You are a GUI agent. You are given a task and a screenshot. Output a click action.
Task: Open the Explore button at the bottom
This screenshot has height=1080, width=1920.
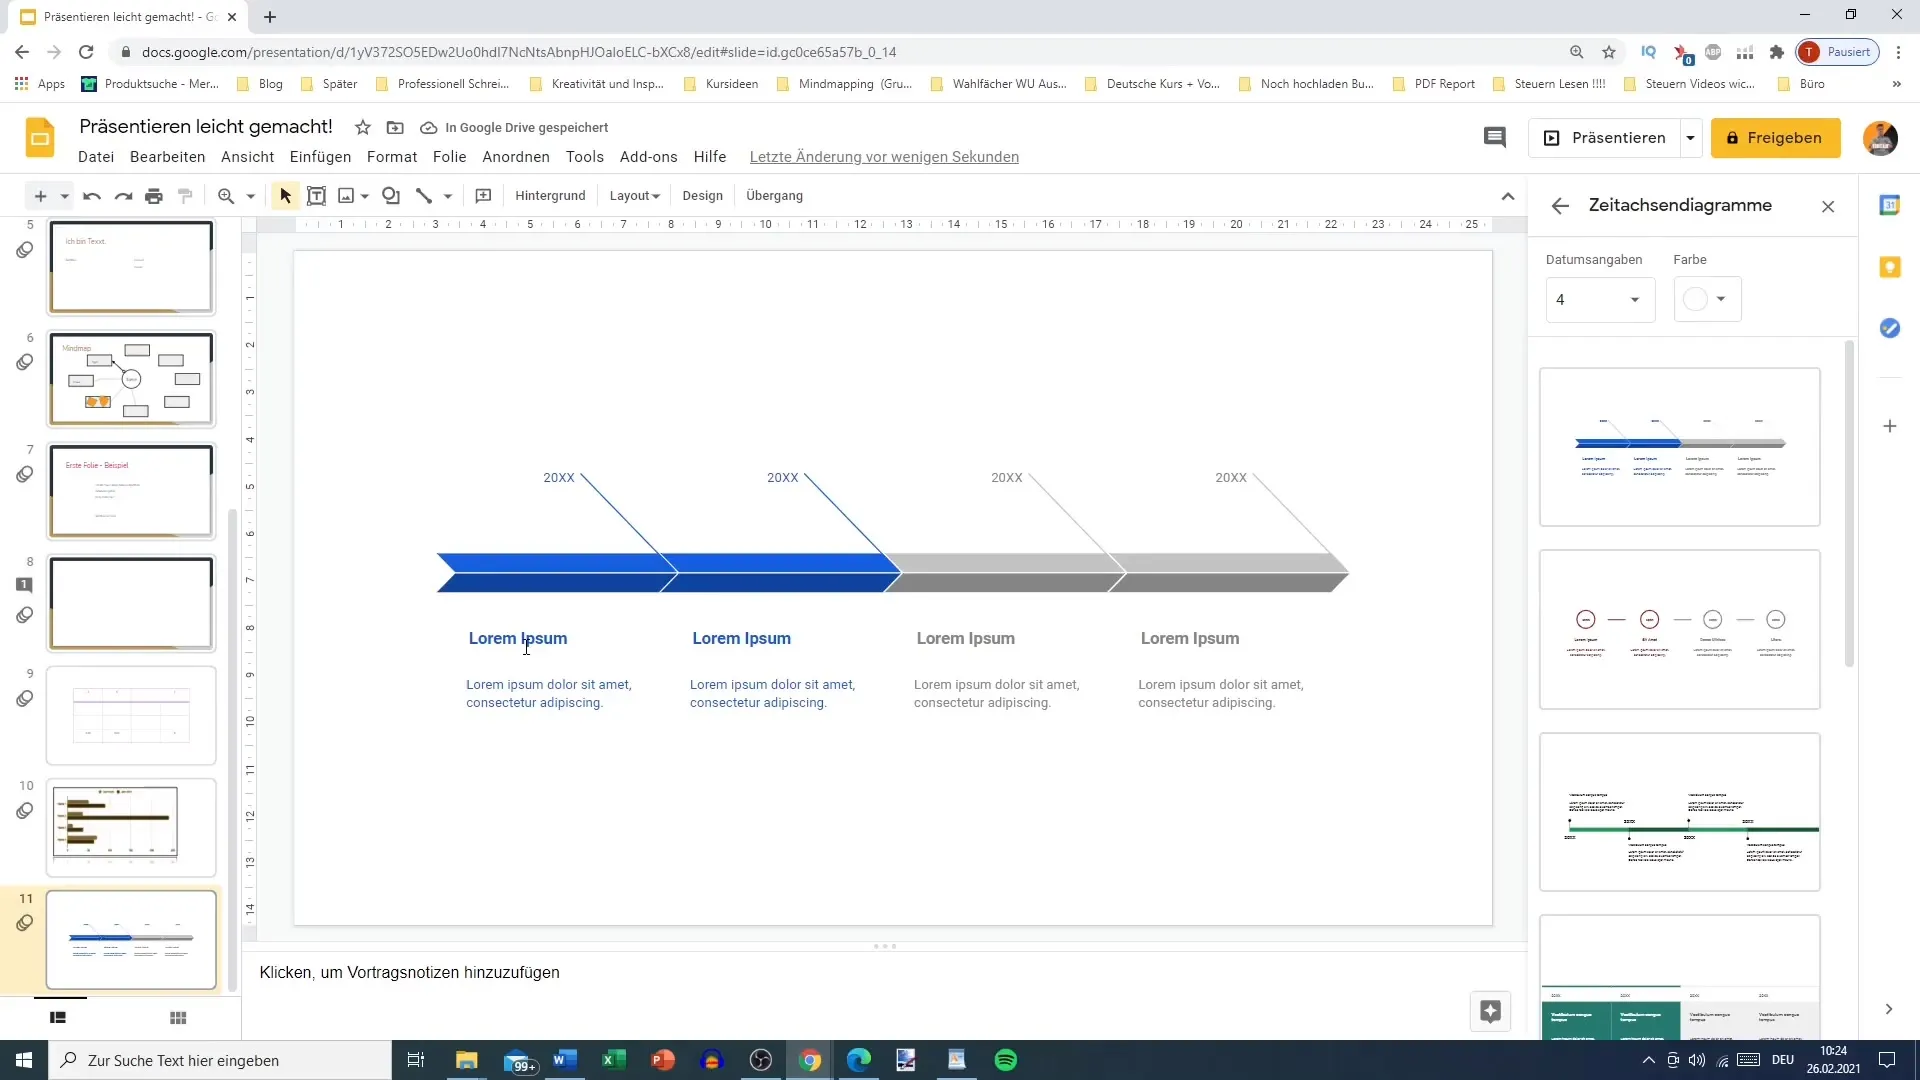coord(1490,1011)
